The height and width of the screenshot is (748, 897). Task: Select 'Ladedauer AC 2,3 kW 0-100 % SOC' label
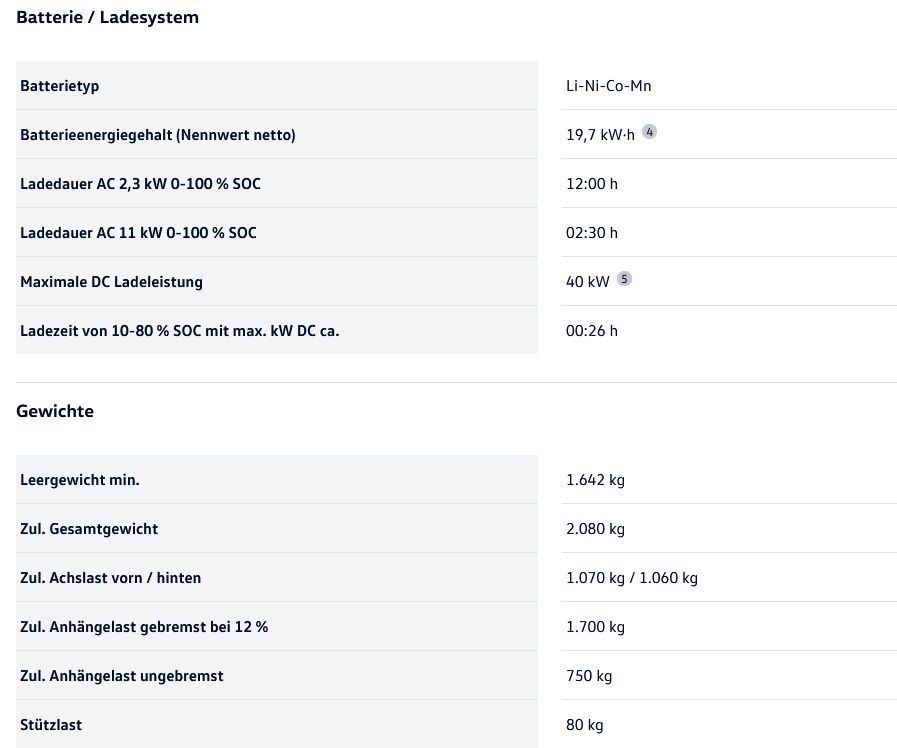[140, 184]
